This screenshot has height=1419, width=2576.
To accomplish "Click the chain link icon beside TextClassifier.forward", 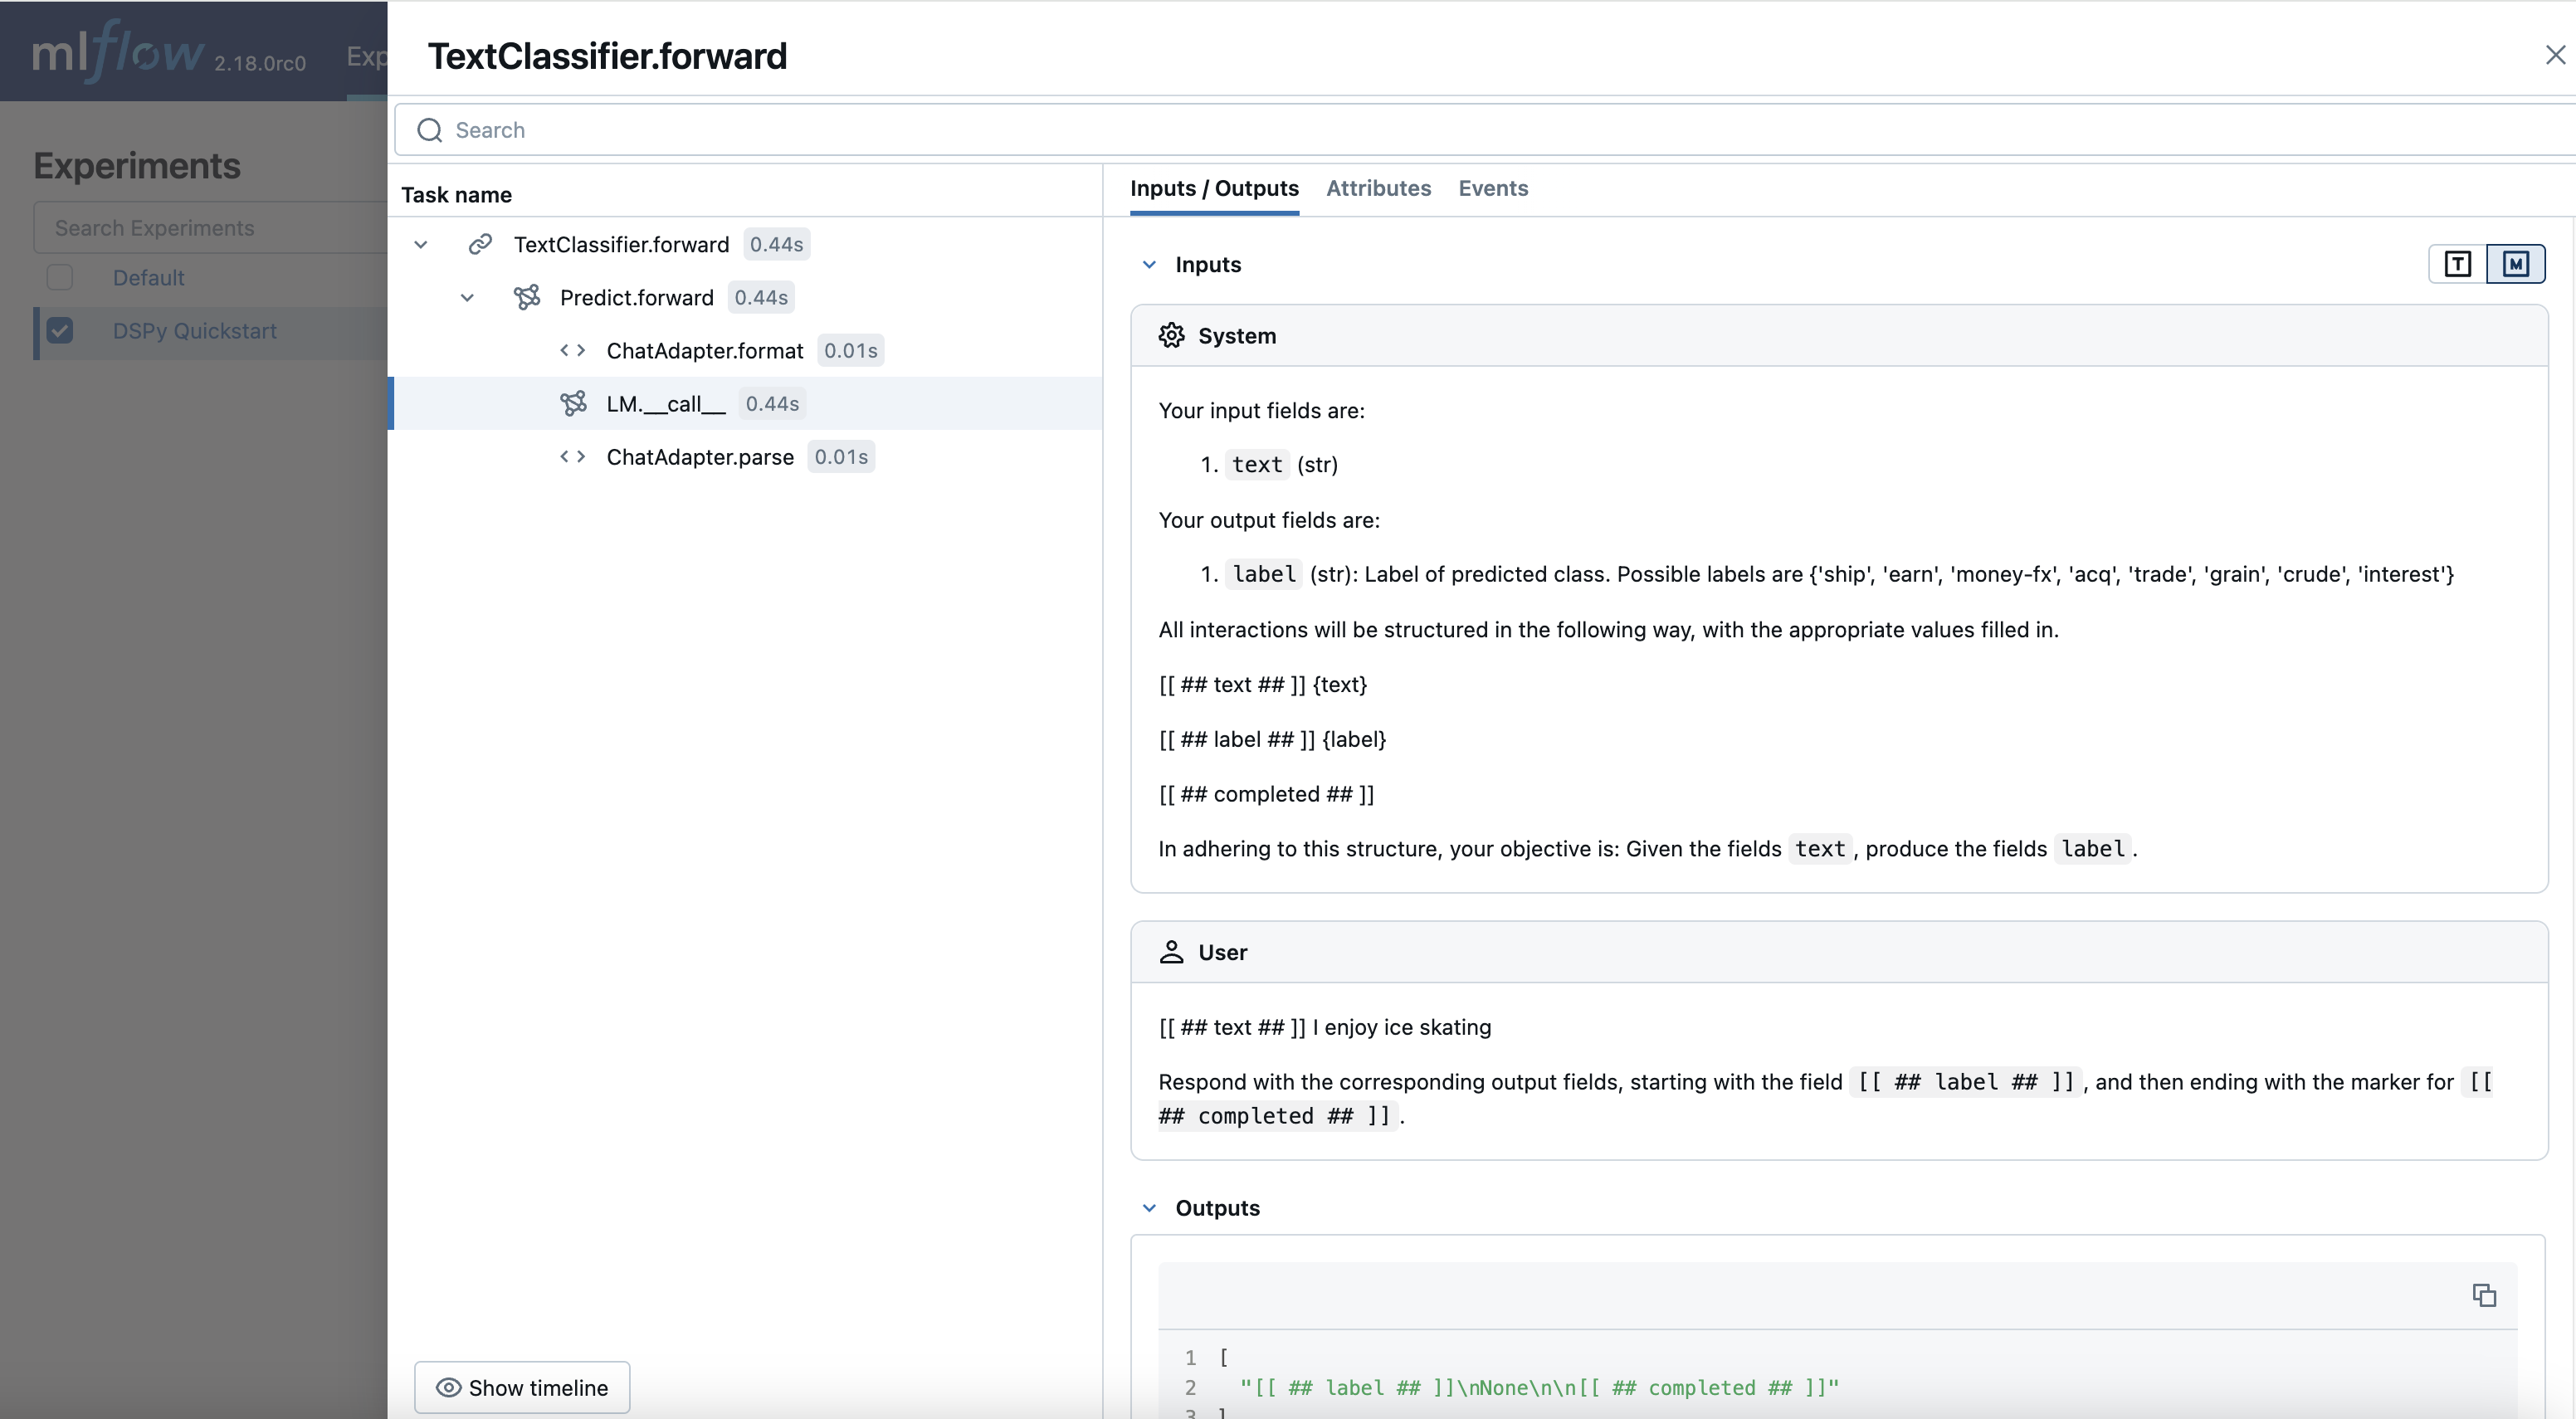I will click(481, 243).
